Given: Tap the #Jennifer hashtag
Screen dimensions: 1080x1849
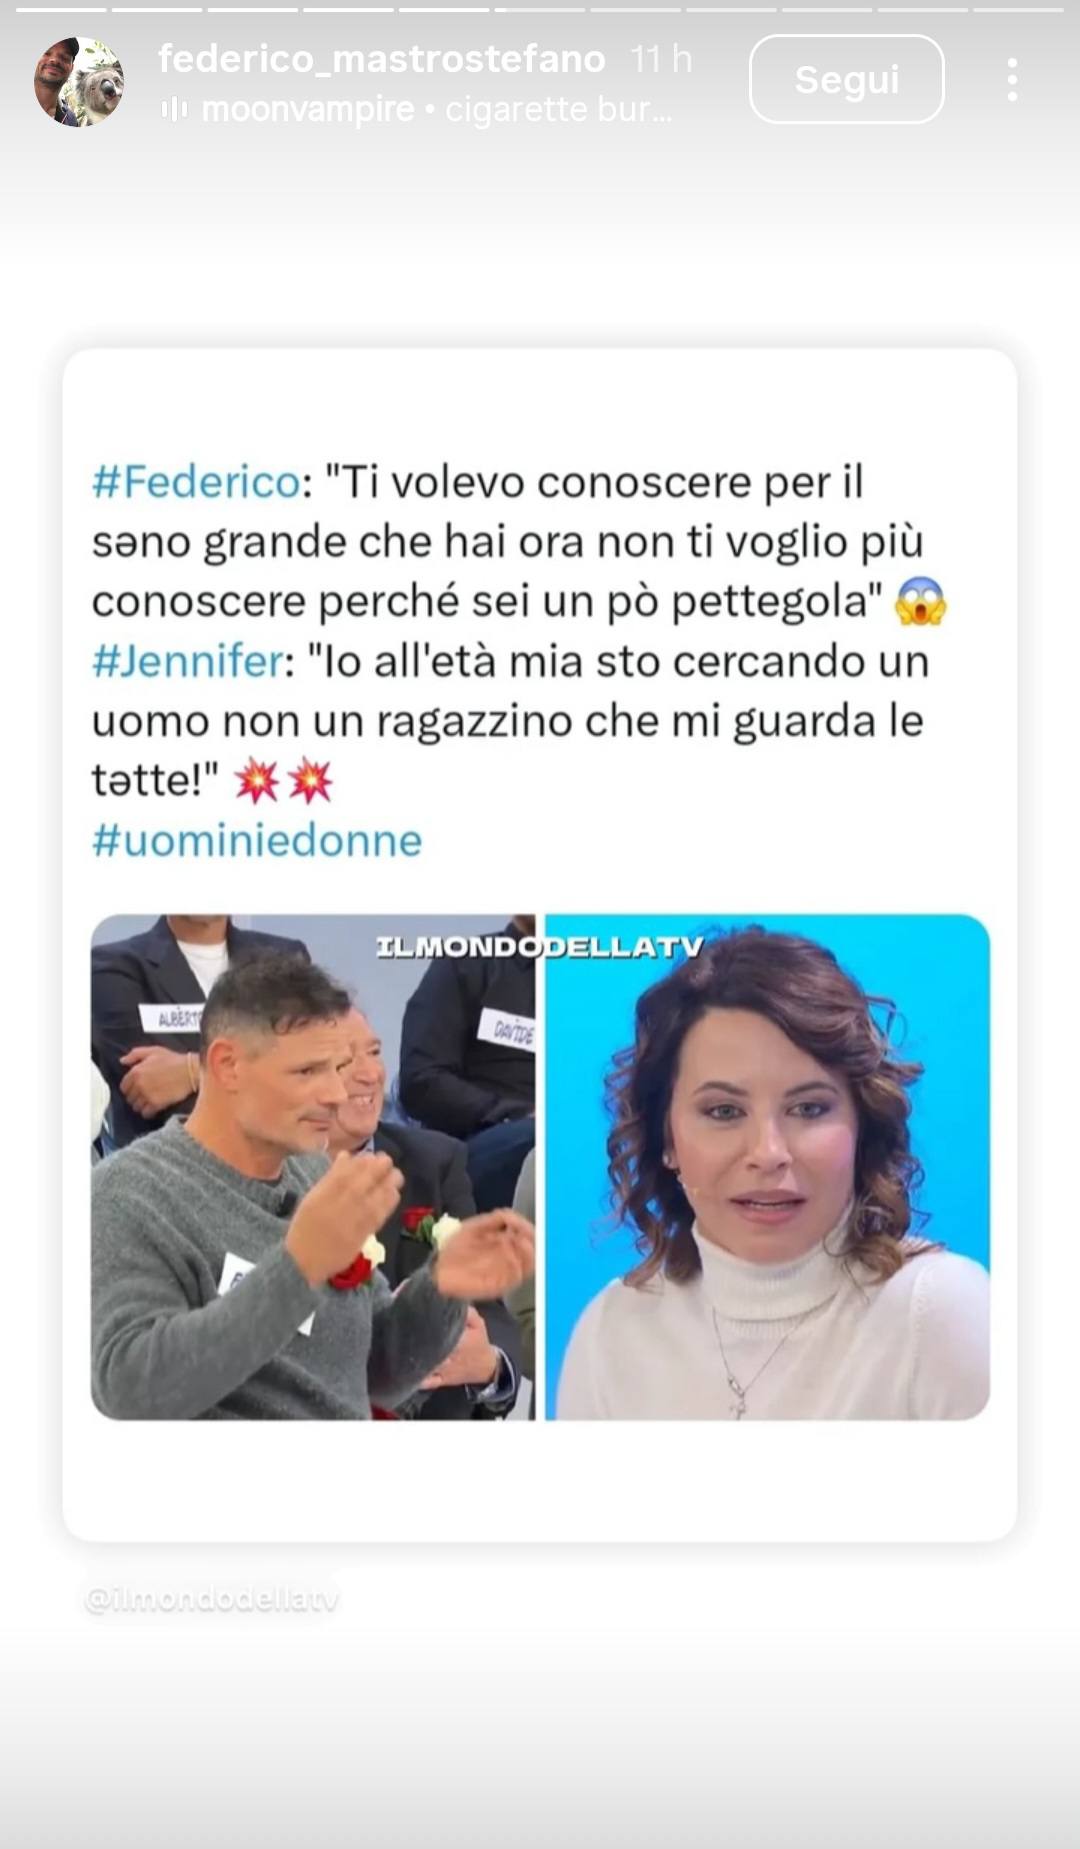Looking at the screenshot, I should pos(188,661).
